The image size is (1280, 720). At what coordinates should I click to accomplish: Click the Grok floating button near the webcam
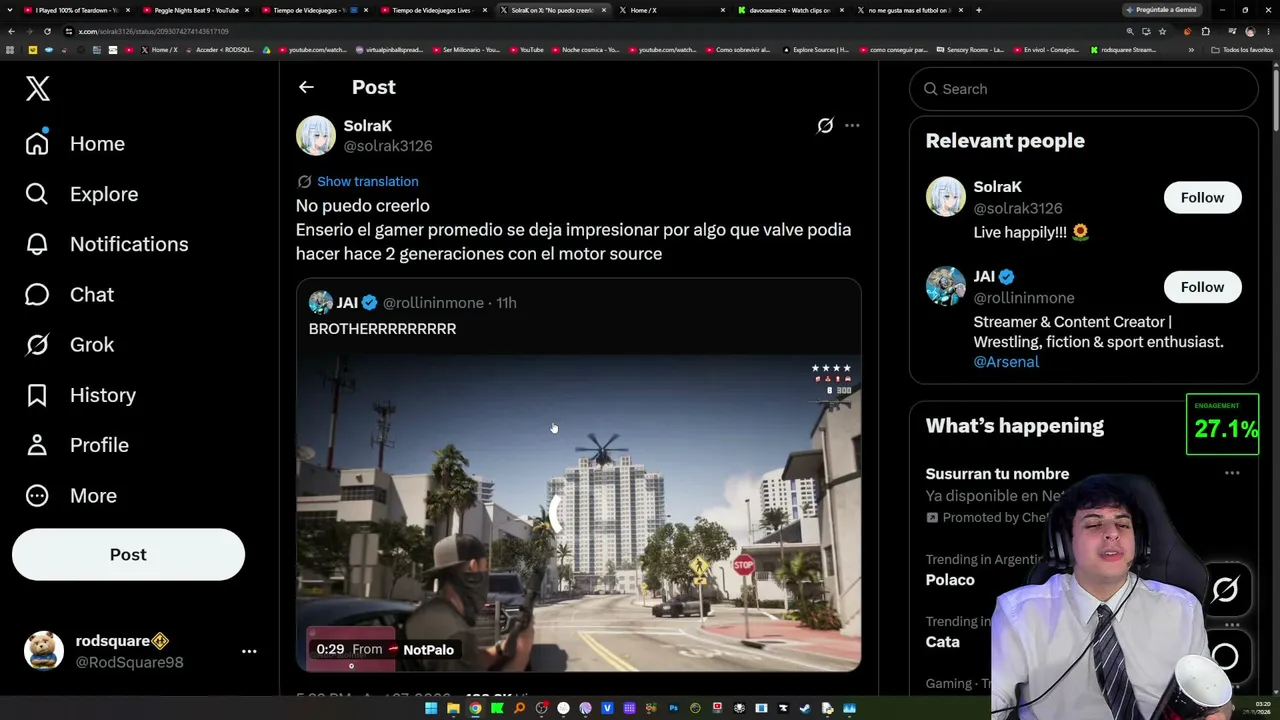[1225, 590]
